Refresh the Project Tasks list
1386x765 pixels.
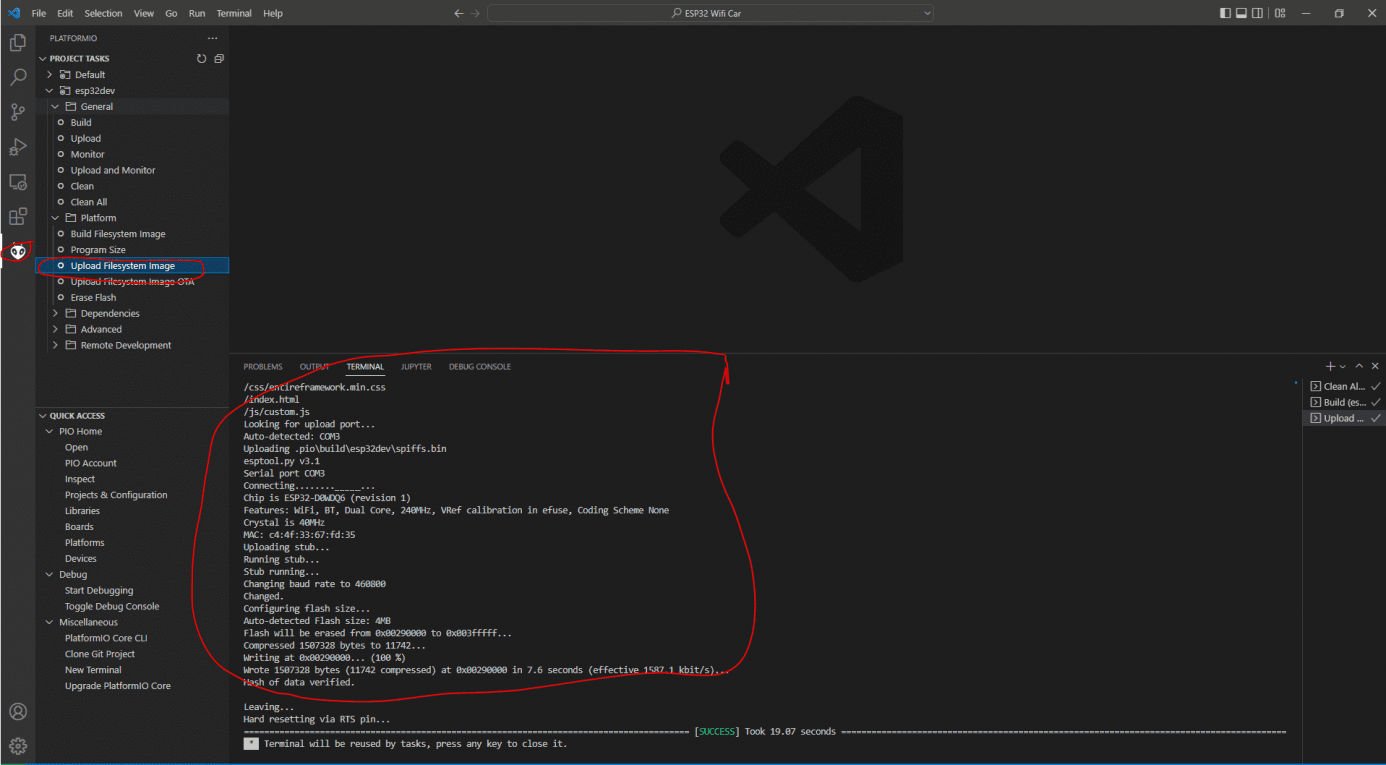tap(202, 59)
